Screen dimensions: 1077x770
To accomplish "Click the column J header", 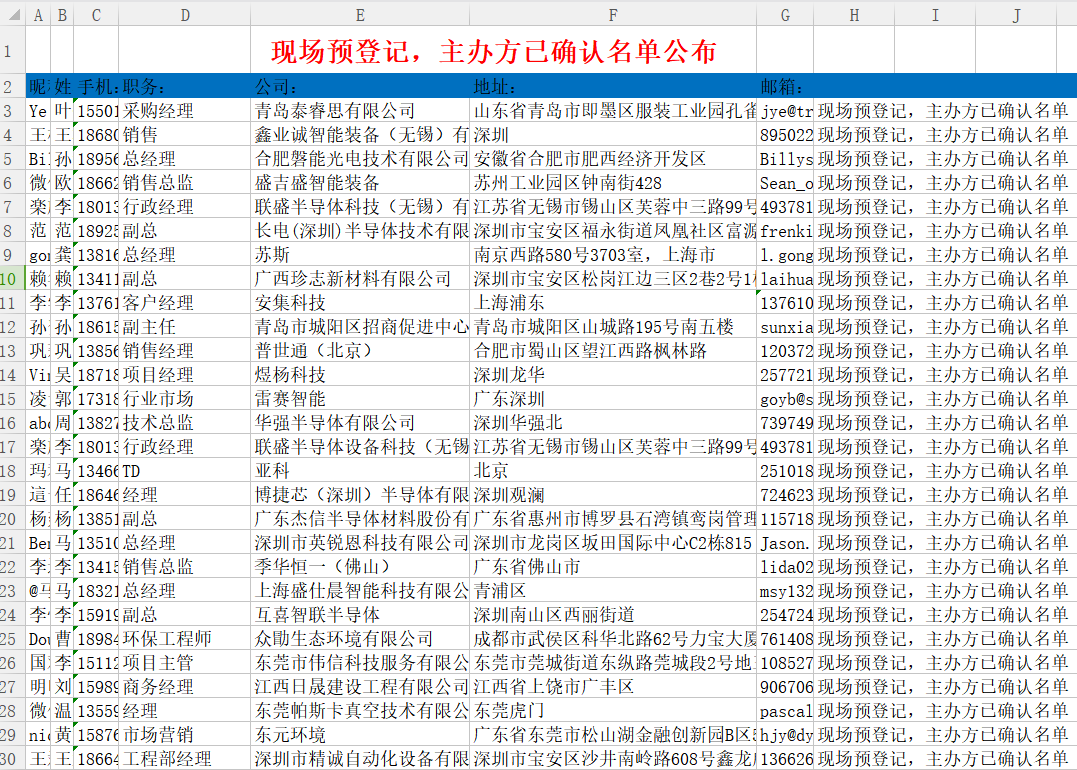I will tap(1016, 15).
